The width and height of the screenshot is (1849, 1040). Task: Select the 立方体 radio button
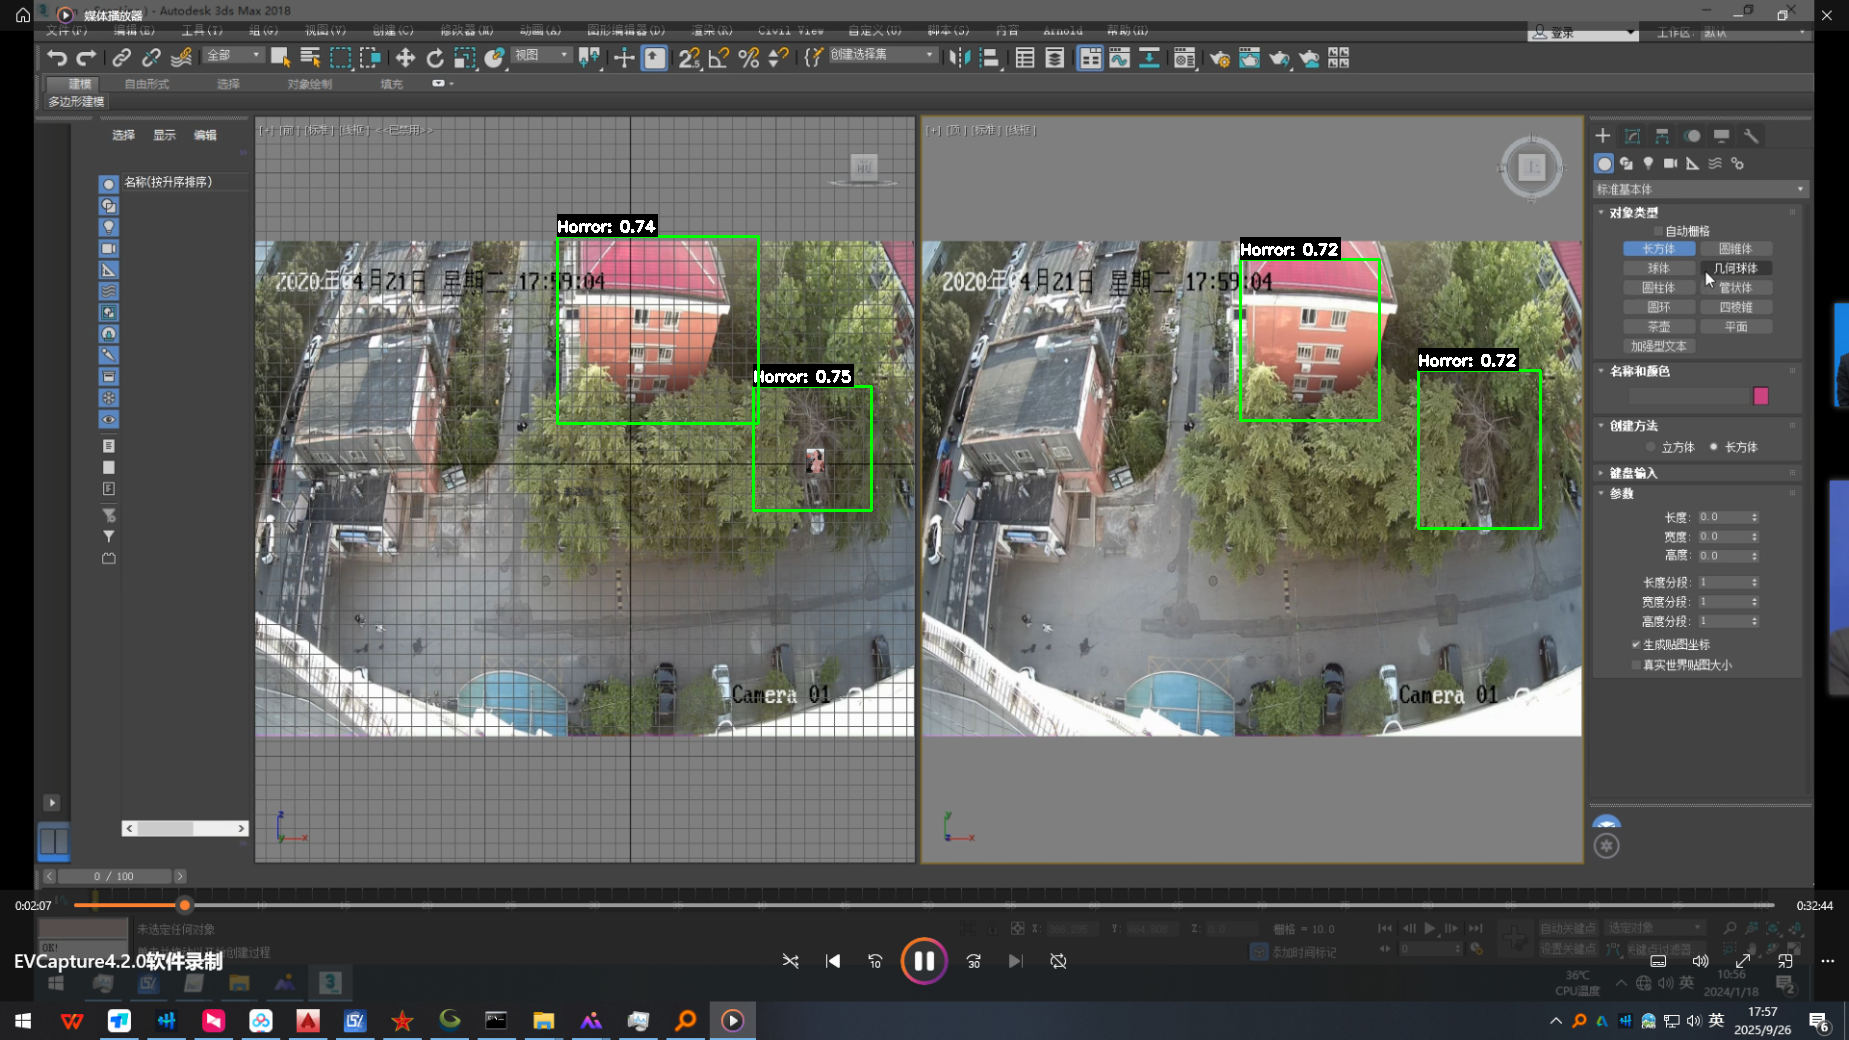[x=1650, y=447]
